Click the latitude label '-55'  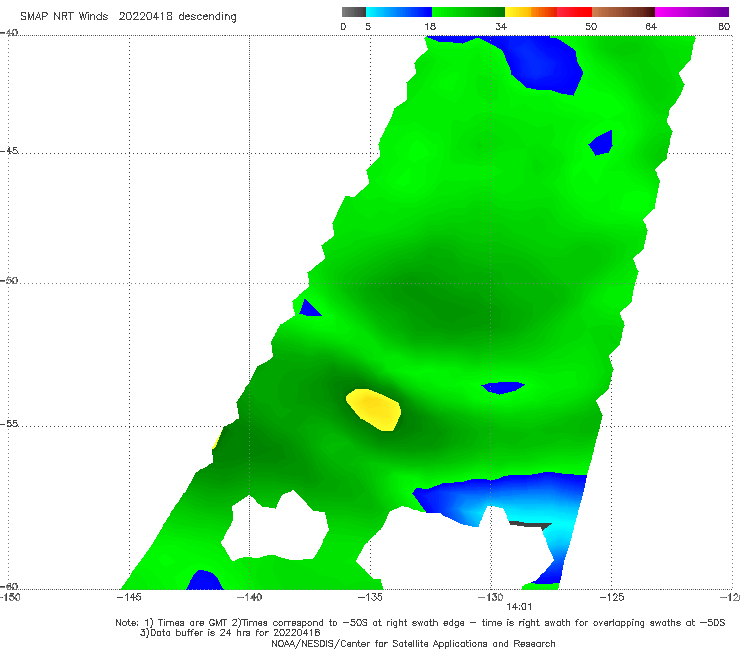point(9,423)
